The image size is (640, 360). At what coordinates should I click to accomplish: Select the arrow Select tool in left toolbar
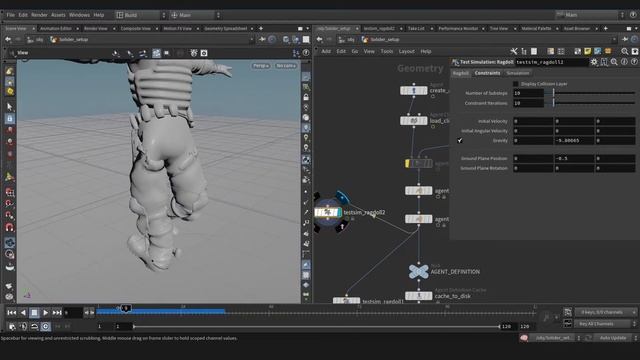point(9,107)
